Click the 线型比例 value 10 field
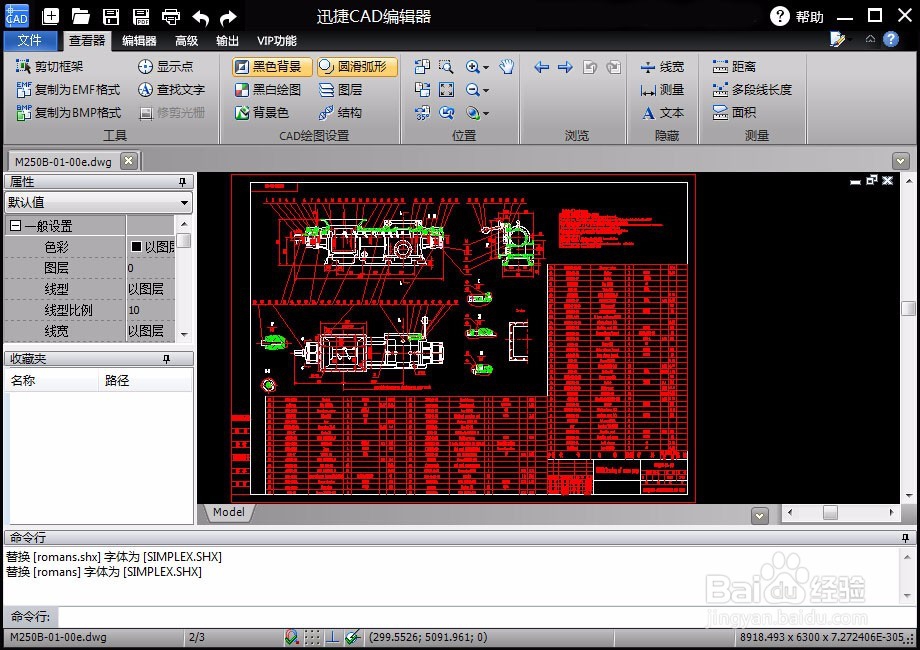 pos(151,310)
